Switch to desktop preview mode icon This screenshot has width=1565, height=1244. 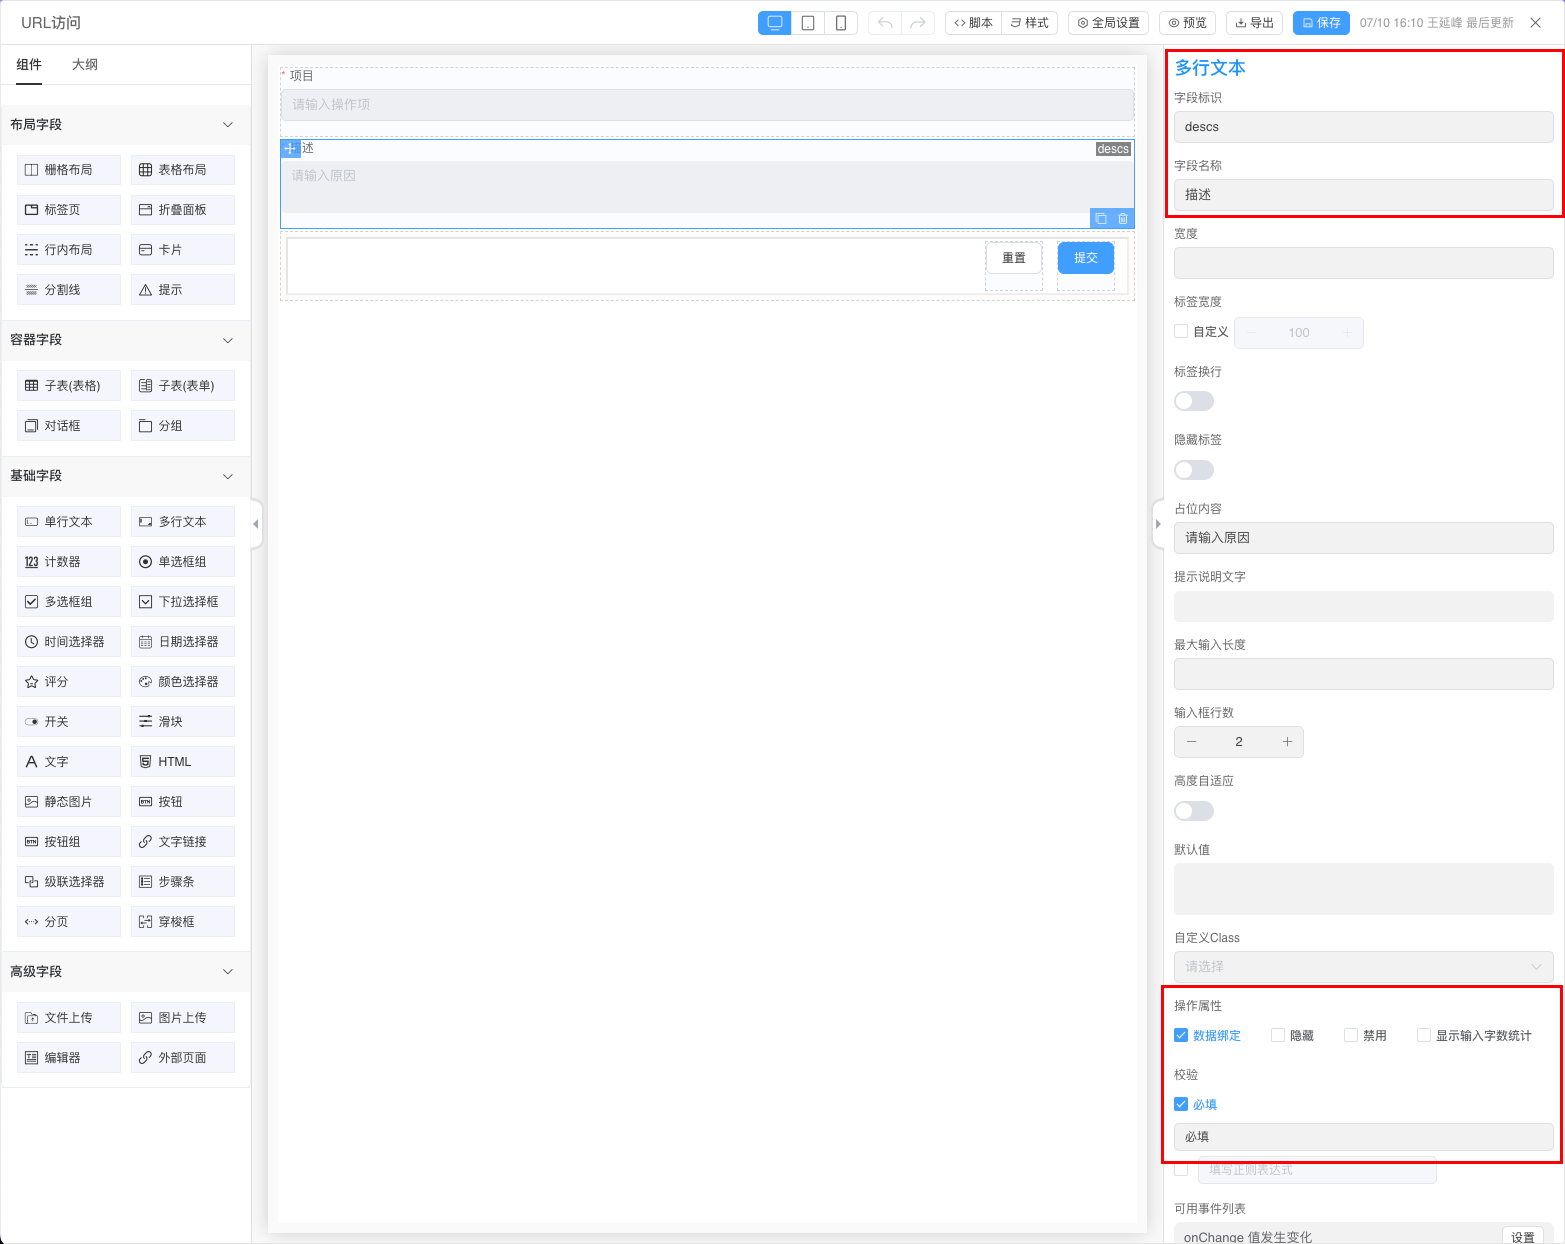pyautogui.click(x=774, y=23)
